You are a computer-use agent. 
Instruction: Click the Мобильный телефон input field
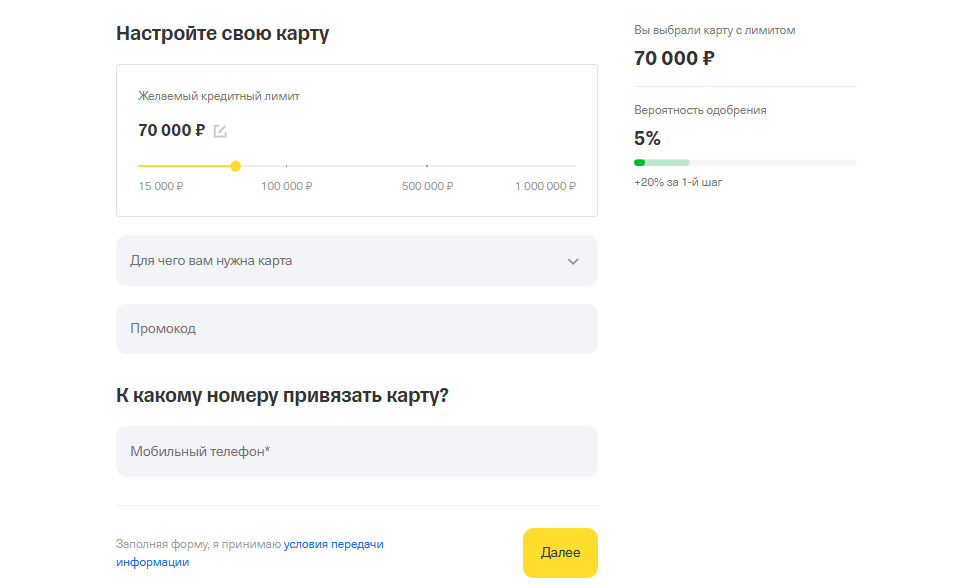pos(356,452)
